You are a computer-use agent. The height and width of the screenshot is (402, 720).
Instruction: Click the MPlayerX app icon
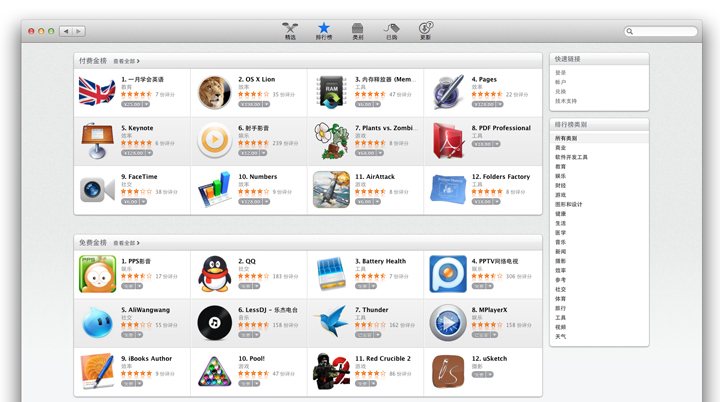(x=448, y=322)
